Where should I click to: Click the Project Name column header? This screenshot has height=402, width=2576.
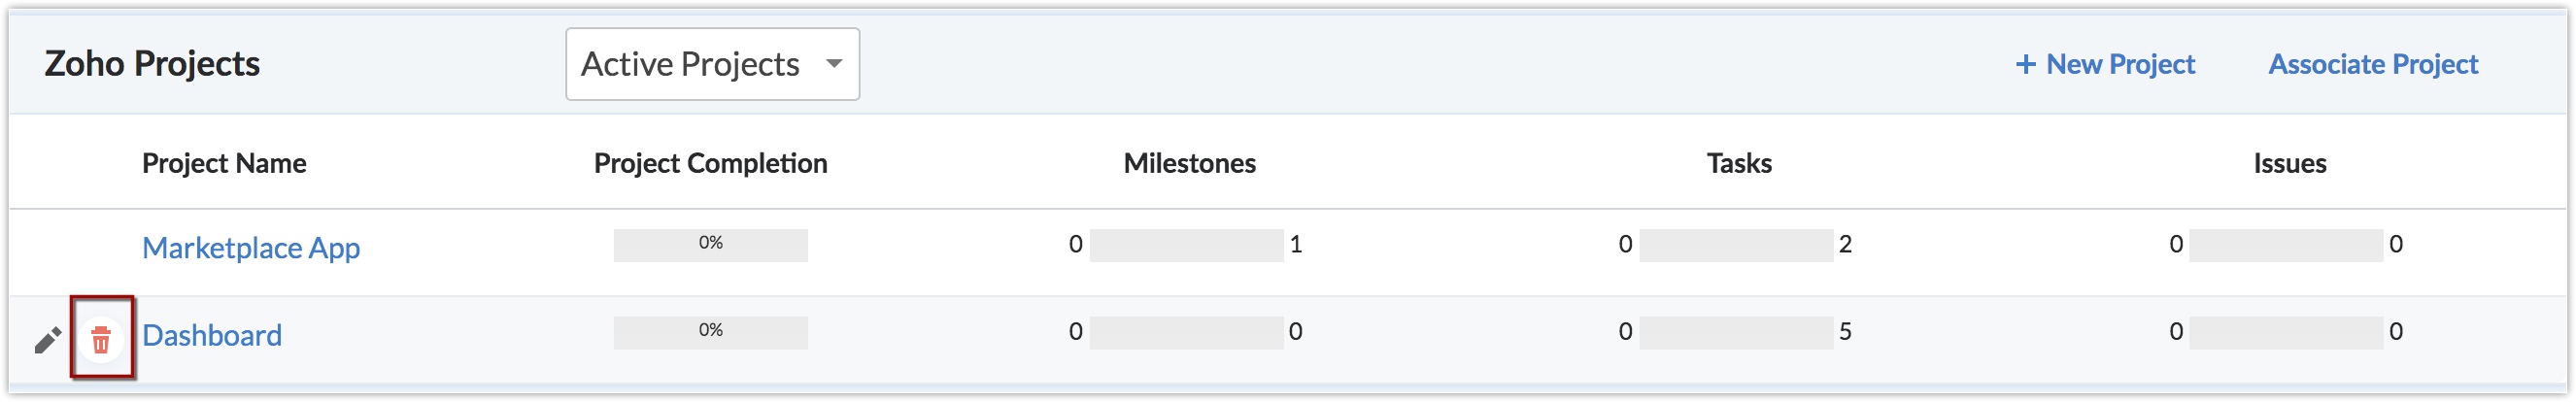pos(224,163)
